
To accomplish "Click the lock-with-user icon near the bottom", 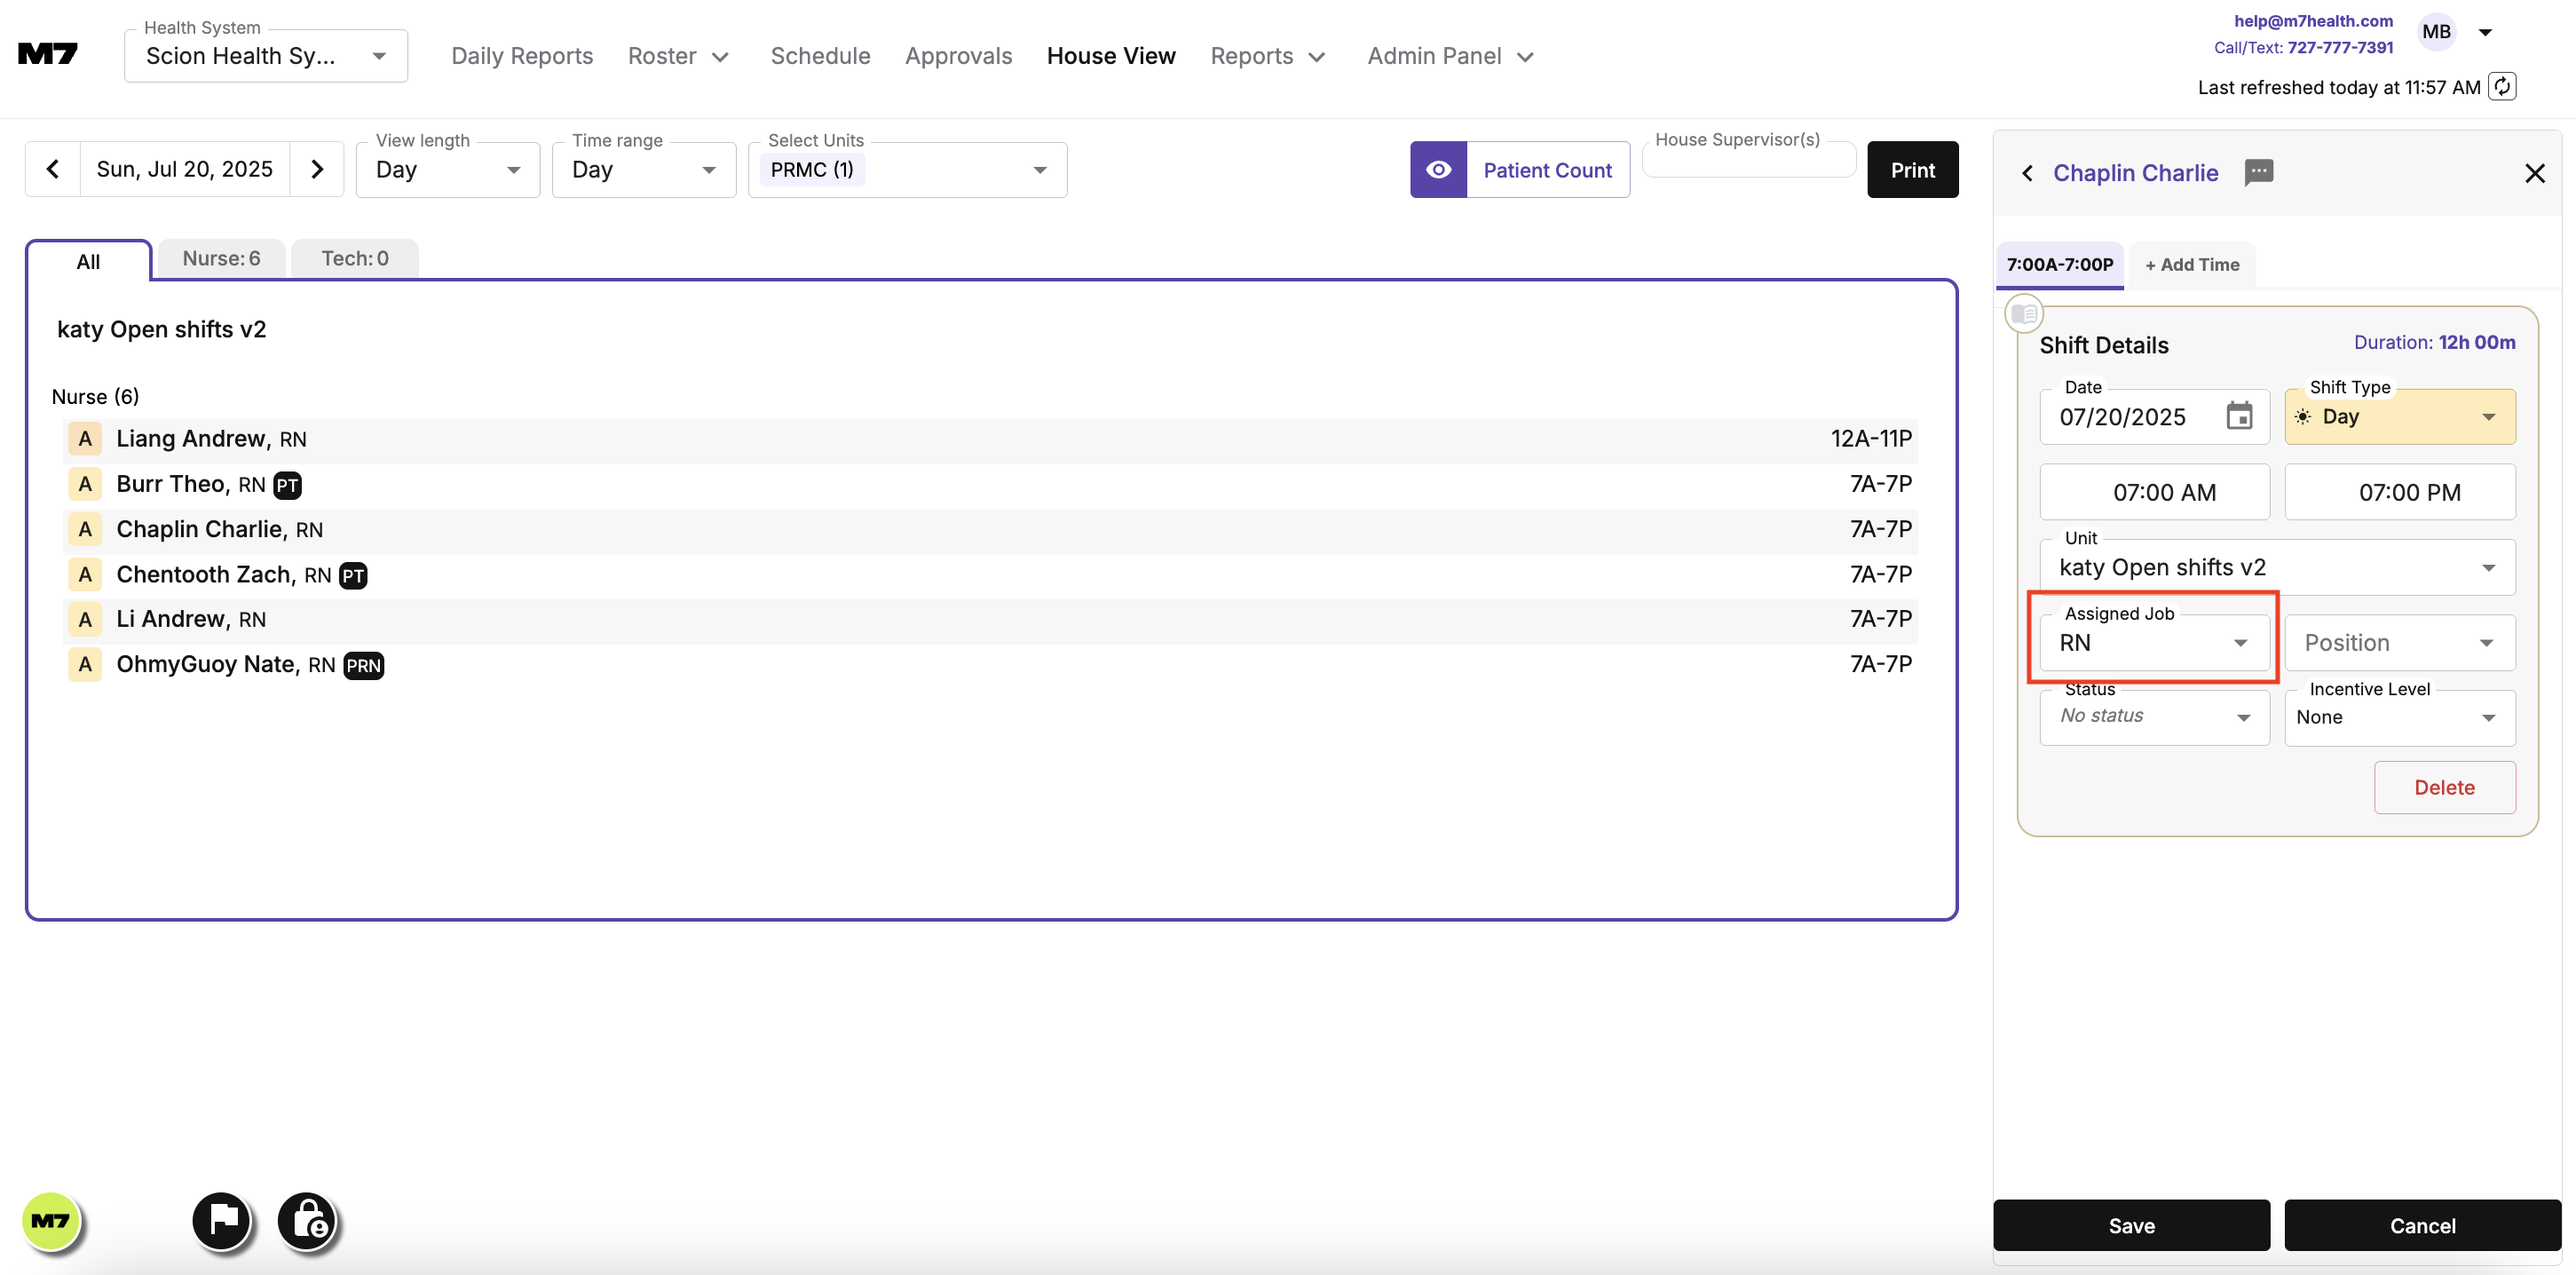I will [x=306, y=1220].
